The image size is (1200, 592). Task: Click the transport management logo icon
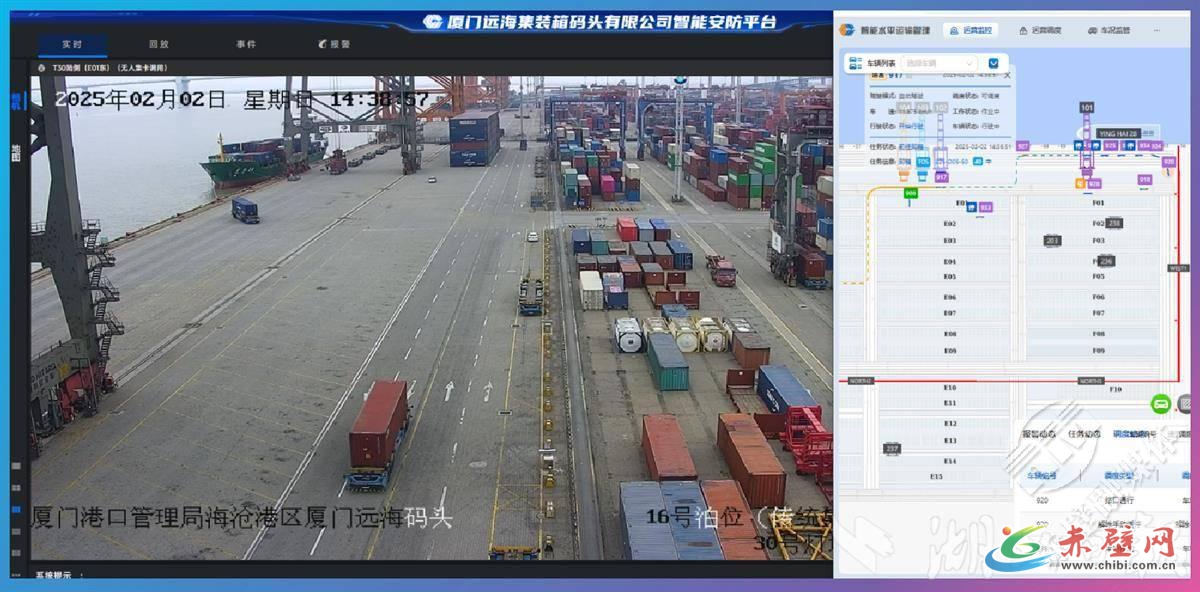tap(849, 30)
